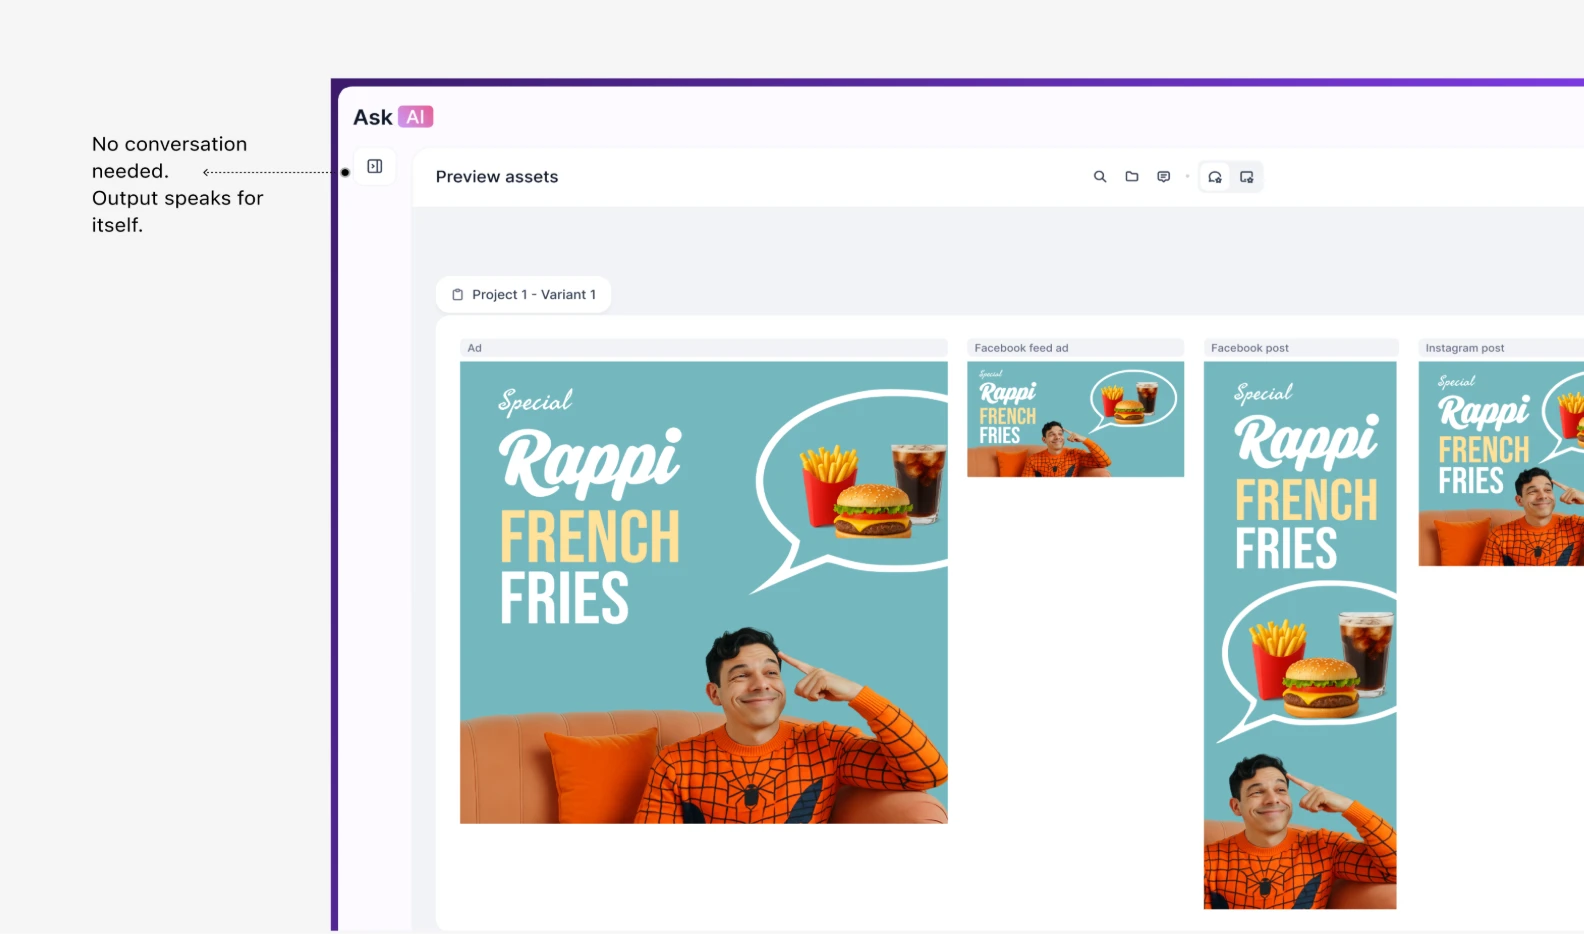Open the folder icon in toolbar
The width and height of the screenshot is (1584, 934).
tap(1132, 177)
